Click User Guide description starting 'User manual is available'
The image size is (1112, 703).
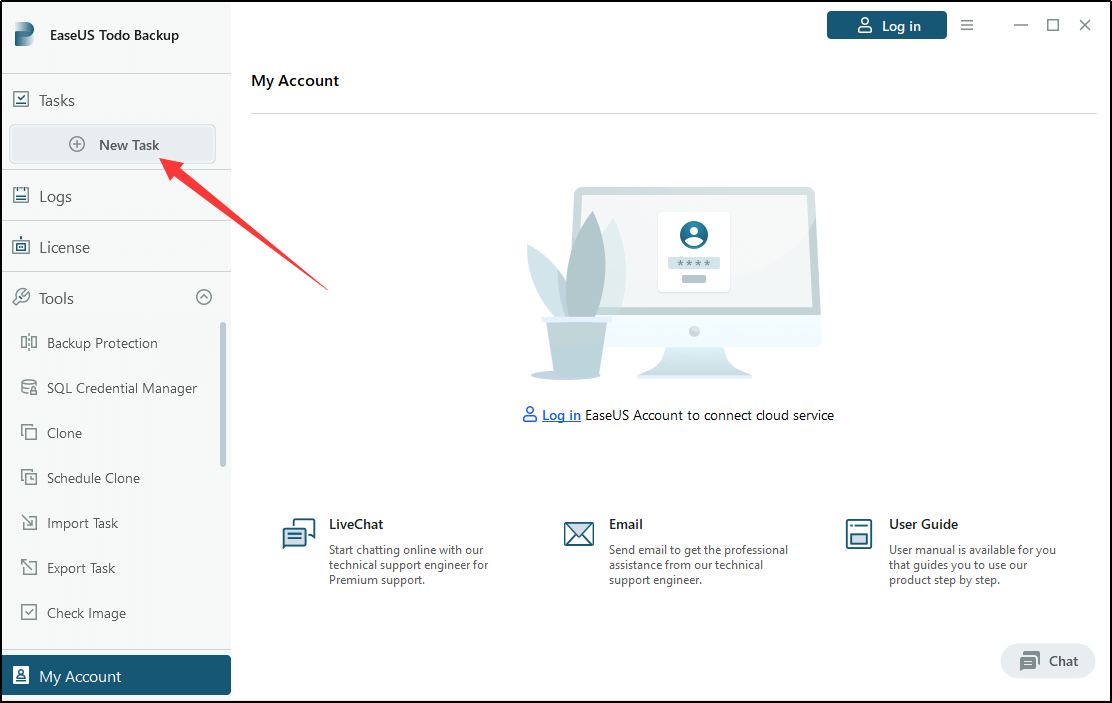(x=972, y=565)
